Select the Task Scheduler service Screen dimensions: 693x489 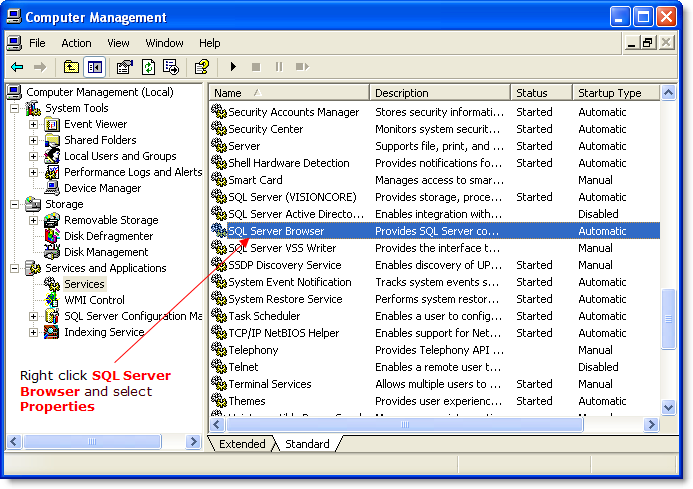click(x=264, y=316)
